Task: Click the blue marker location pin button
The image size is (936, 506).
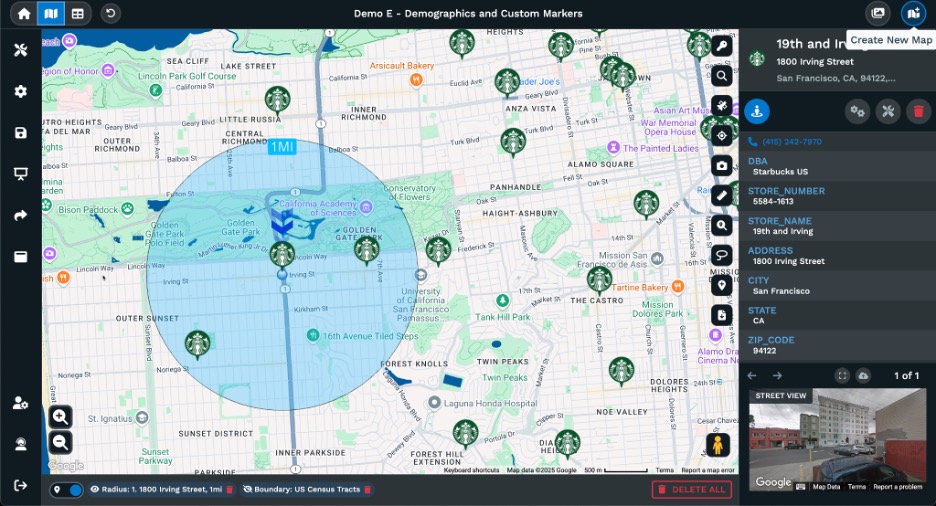Action: [x=757, y=112]
